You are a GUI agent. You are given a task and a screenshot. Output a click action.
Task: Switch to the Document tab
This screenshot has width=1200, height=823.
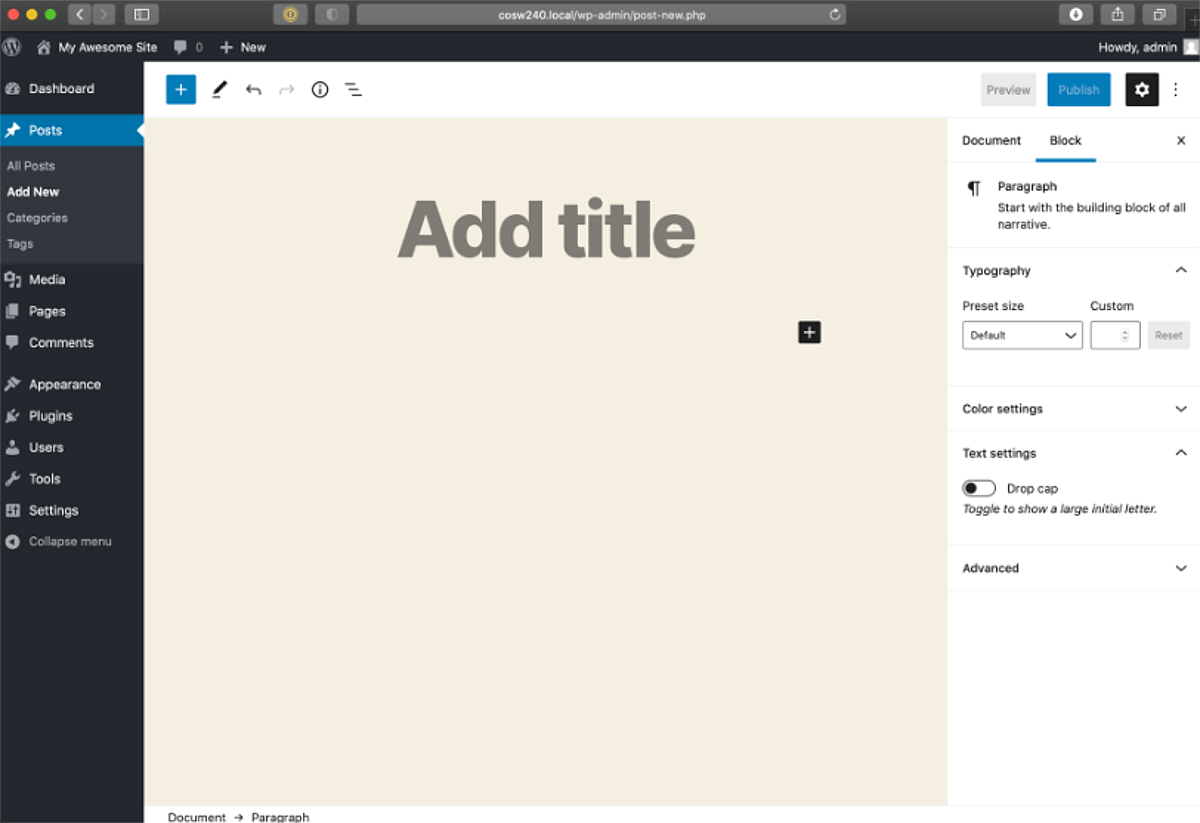991,140
